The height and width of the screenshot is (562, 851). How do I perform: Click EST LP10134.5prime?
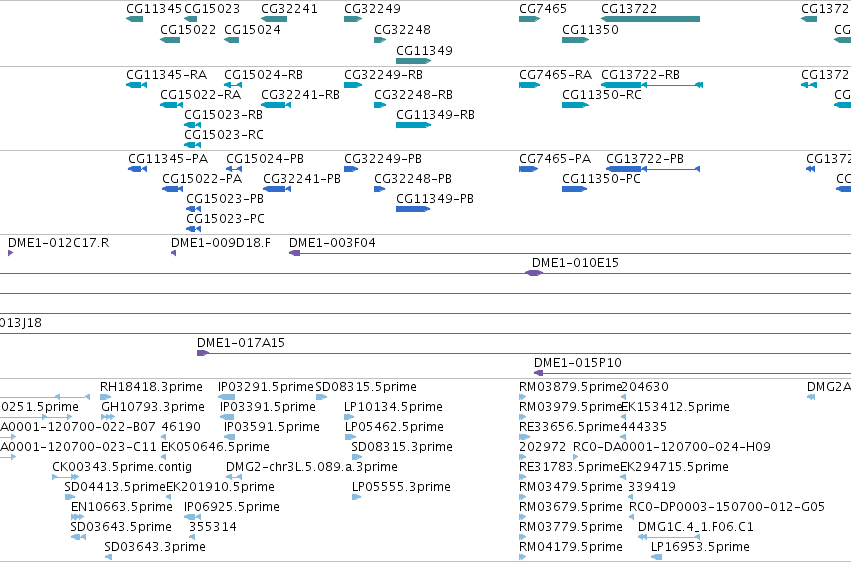pos(393,407)
